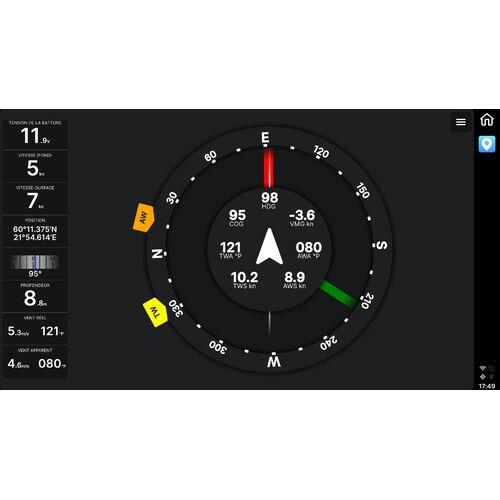500x500 pixels.
Task: Open the blue waypoint map app
Action: (487, 144)
